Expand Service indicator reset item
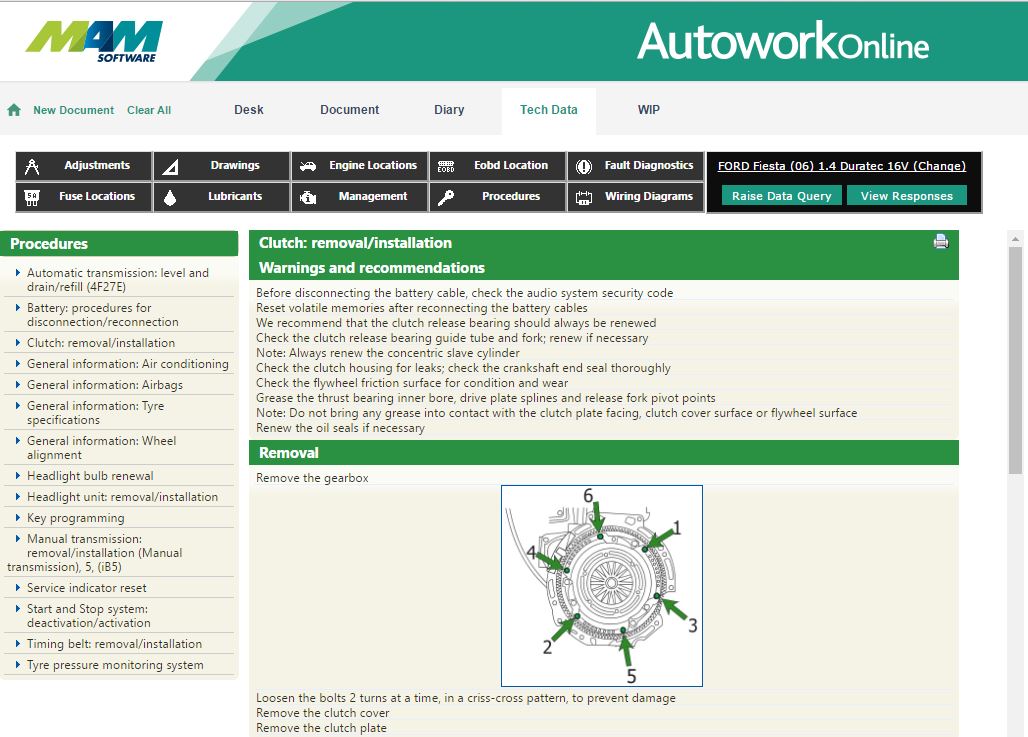 click(x=86, y=588)
